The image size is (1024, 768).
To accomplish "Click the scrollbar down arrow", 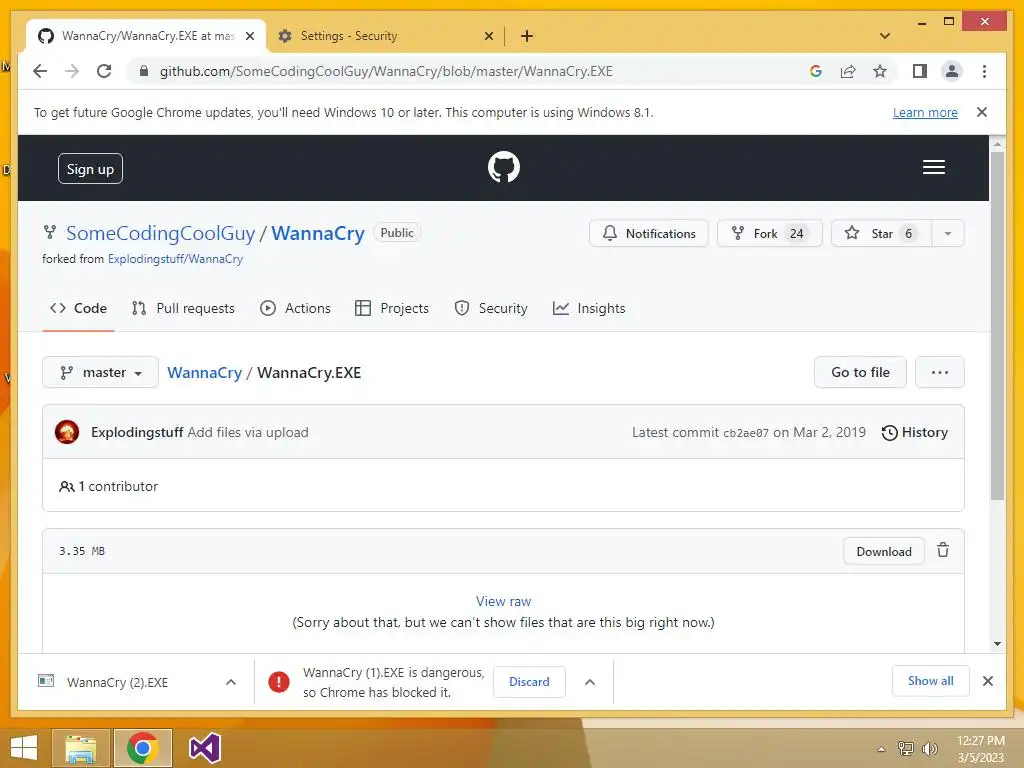I will point(997,643).
